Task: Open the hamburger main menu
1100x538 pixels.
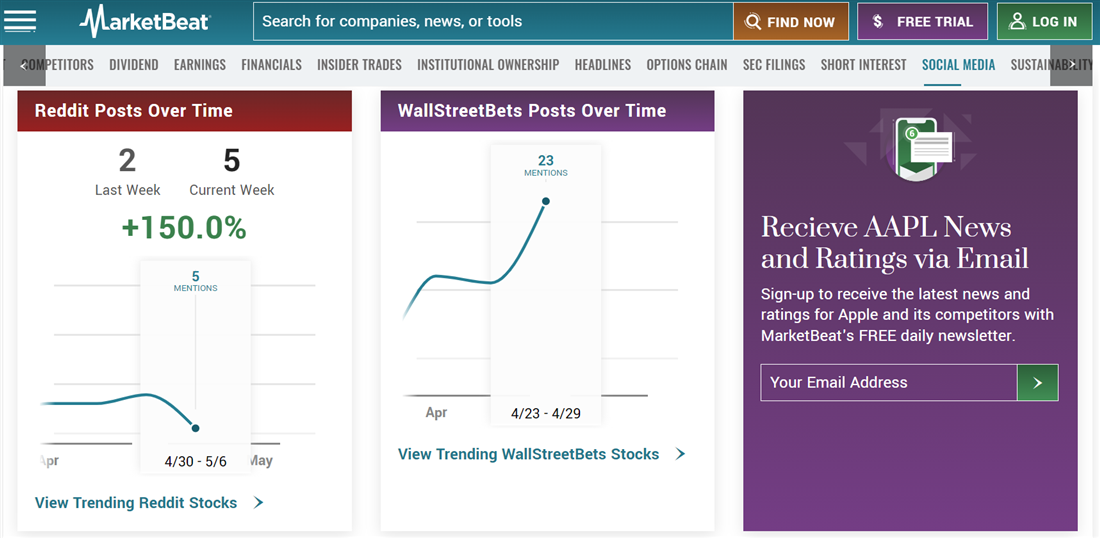Action: (20, 21)
